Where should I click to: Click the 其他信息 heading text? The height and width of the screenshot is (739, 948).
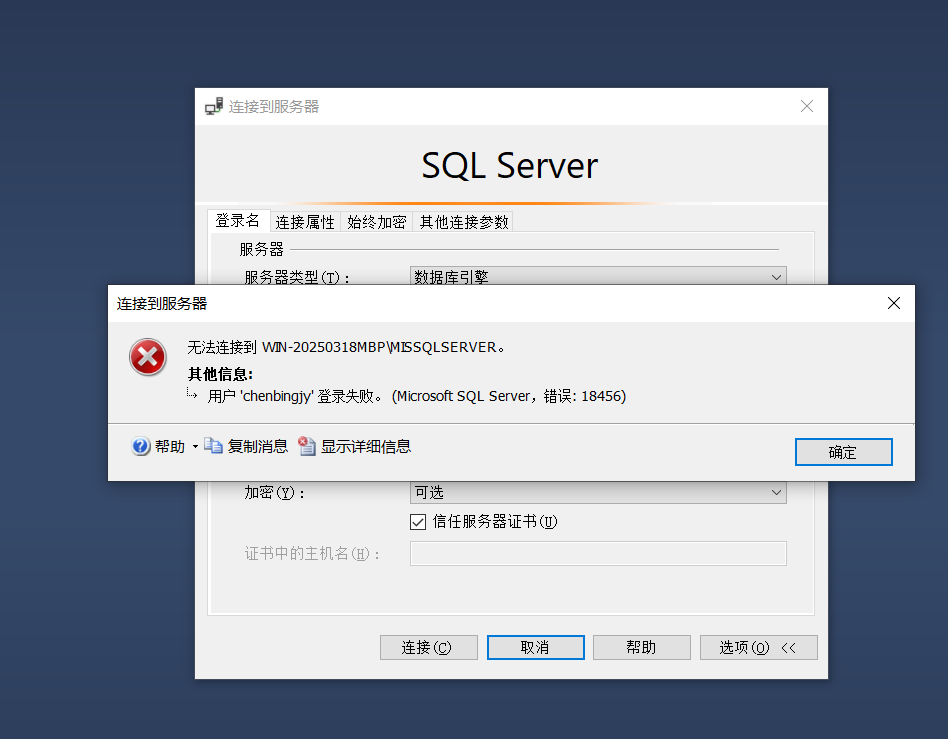coord(221,374)
